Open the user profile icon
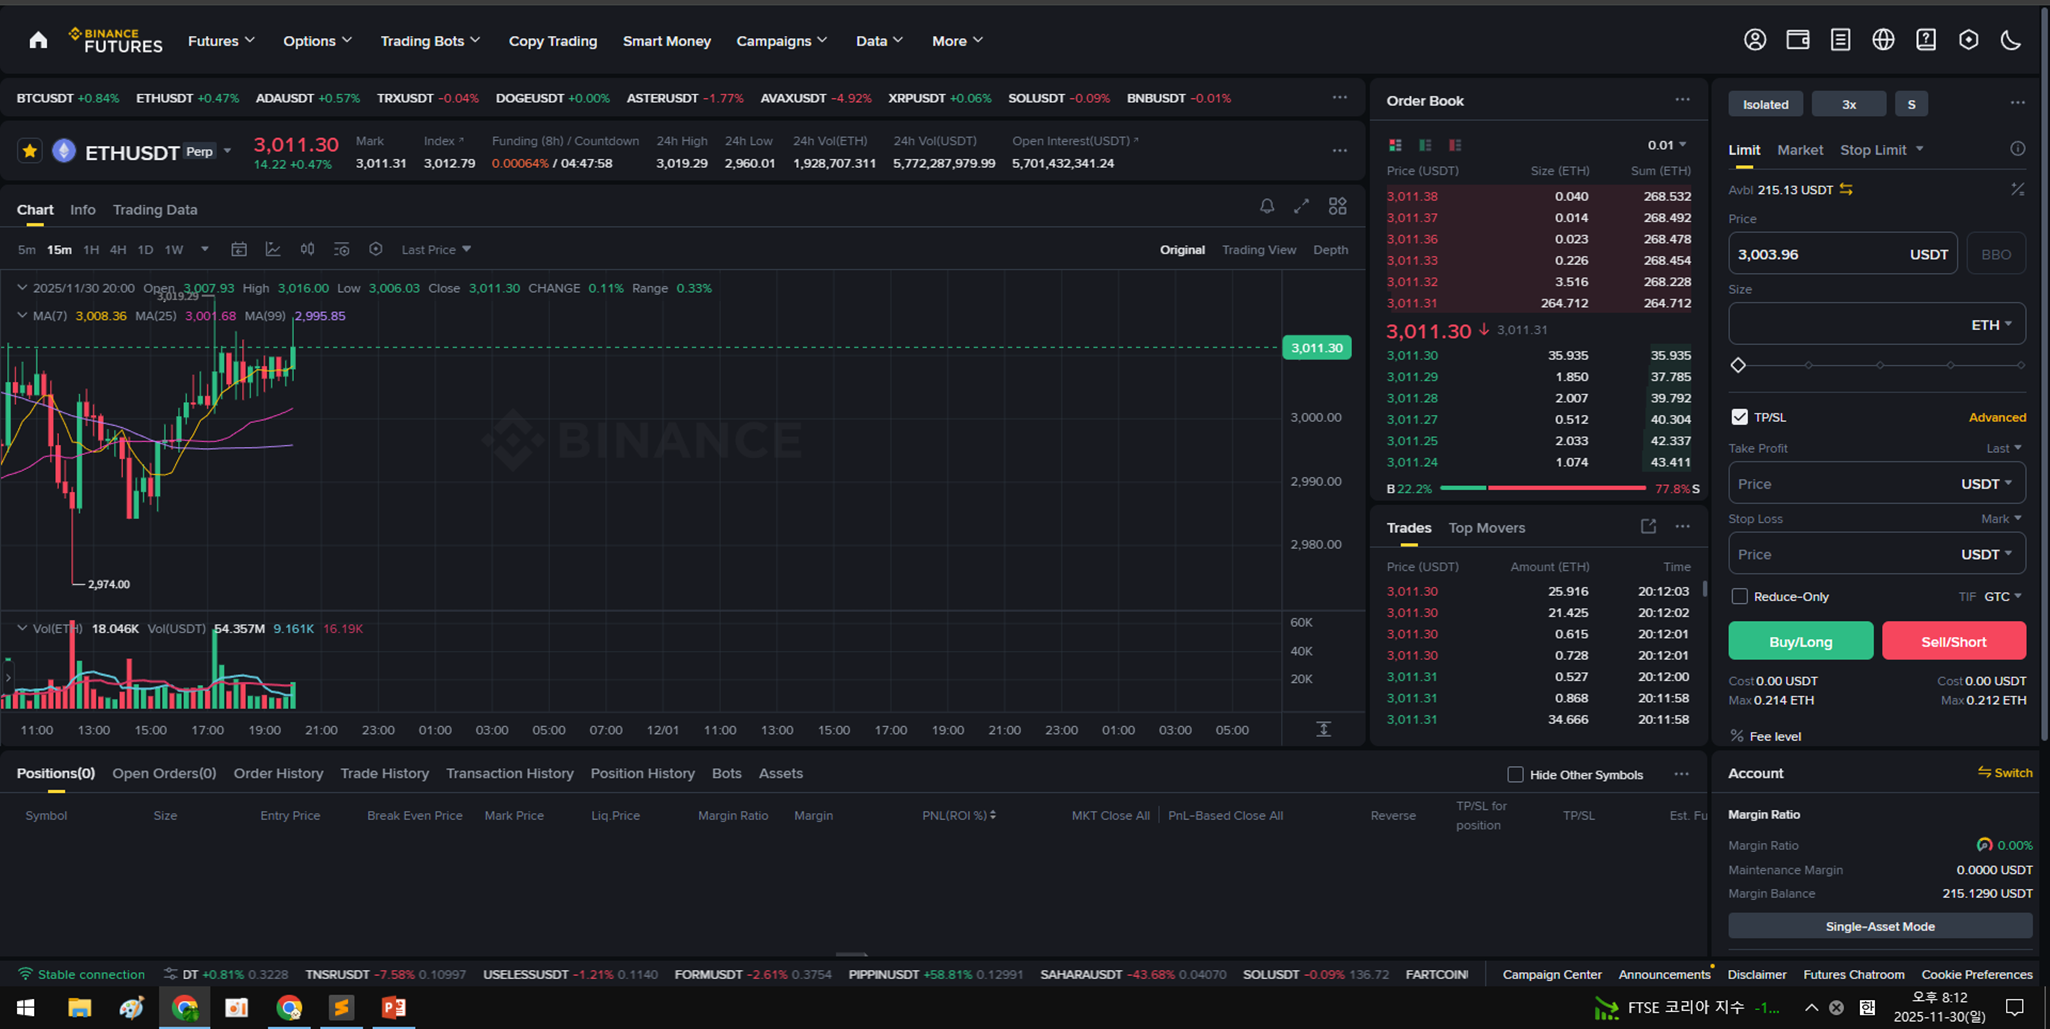Viewport: 2050px width, 1029px height. (1755, 40)
